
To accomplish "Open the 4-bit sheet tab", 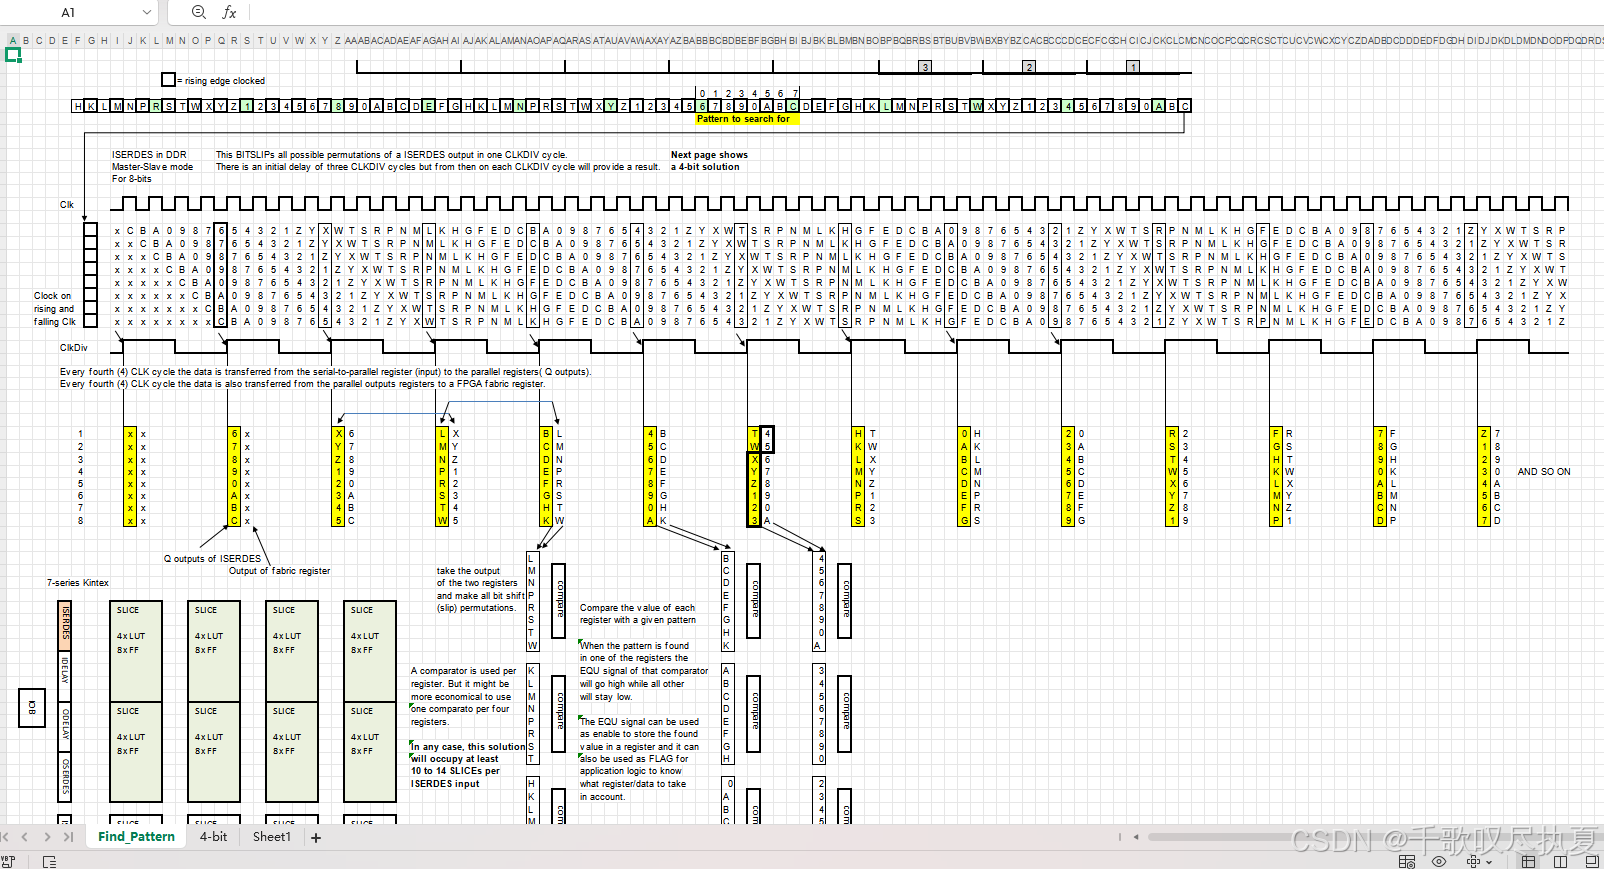I will [213, 837].
